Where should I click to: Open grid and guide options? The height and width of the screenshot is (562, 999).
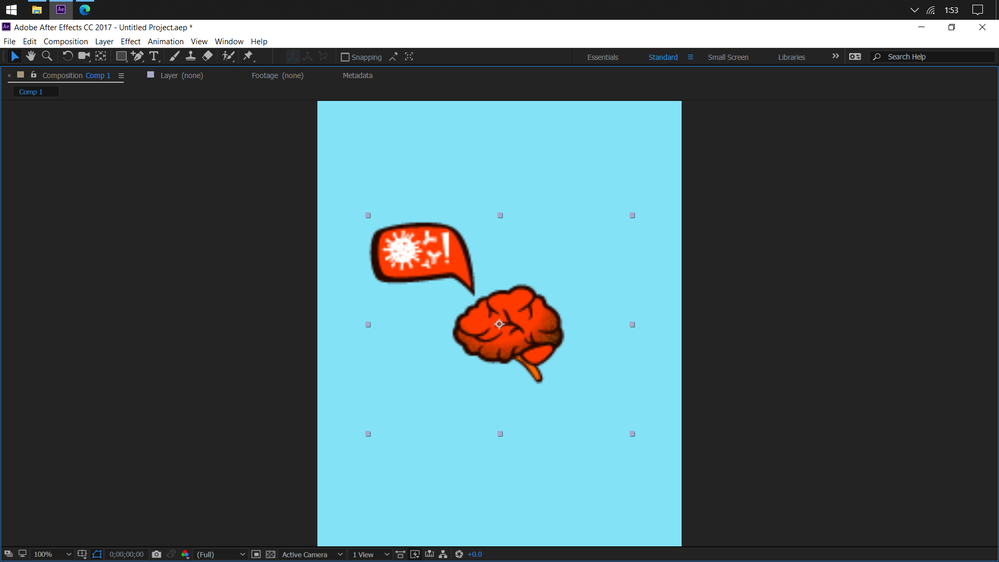point(82,554)
